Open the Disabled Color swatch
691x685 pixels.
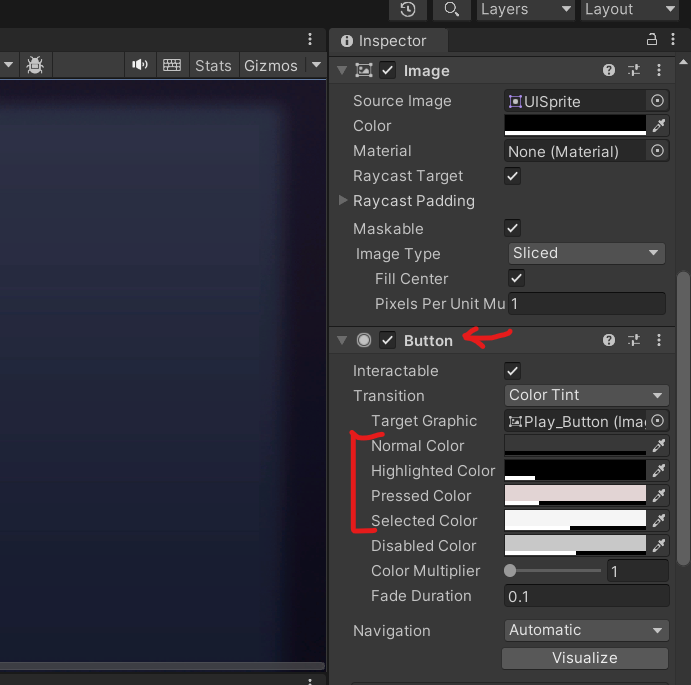click(575, 545)
